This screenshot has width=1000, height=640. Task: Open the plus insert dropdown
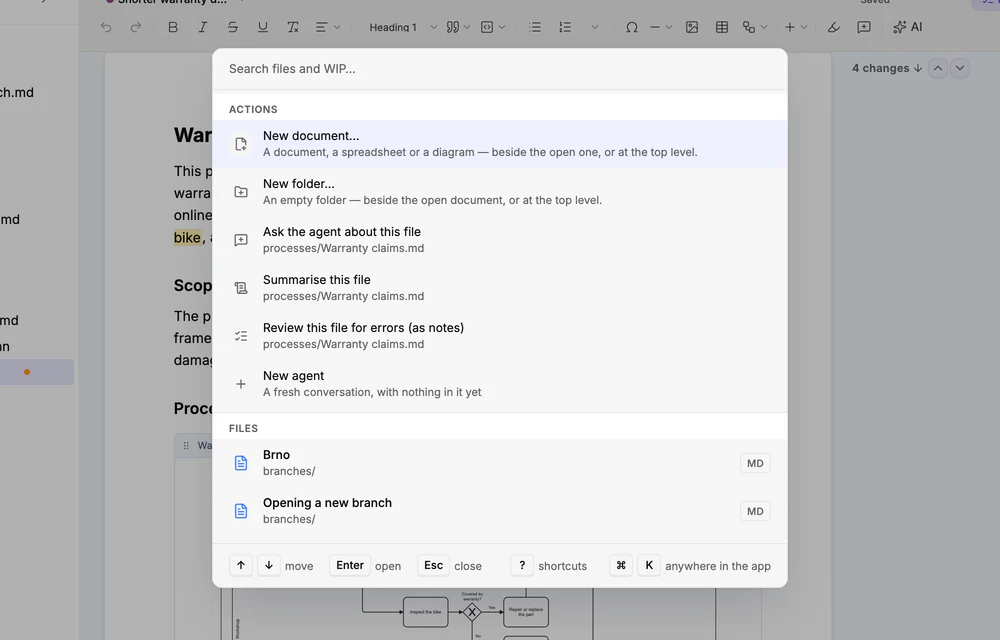[x=796, y=27]
